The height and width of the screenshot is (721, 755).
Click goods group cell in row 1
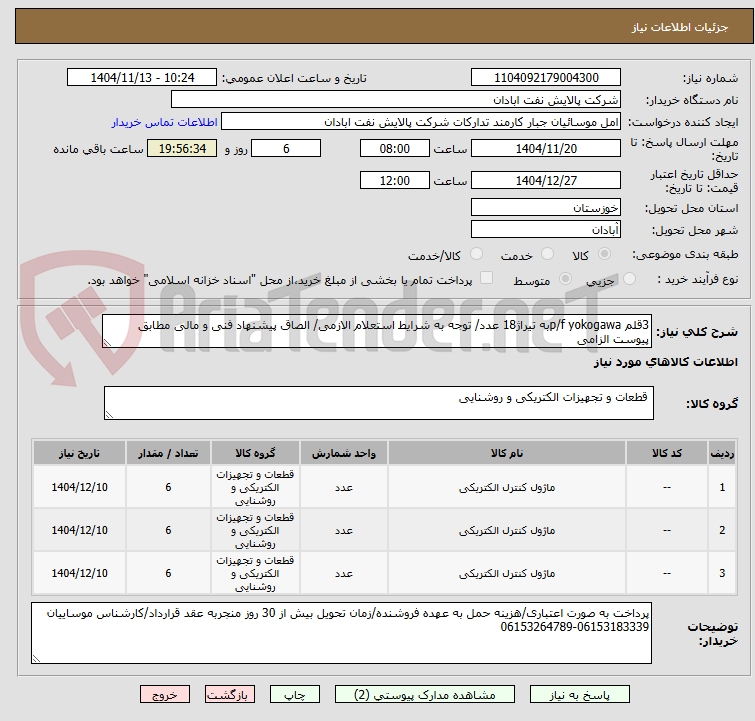pyautogui.click(x=255, y=487)
